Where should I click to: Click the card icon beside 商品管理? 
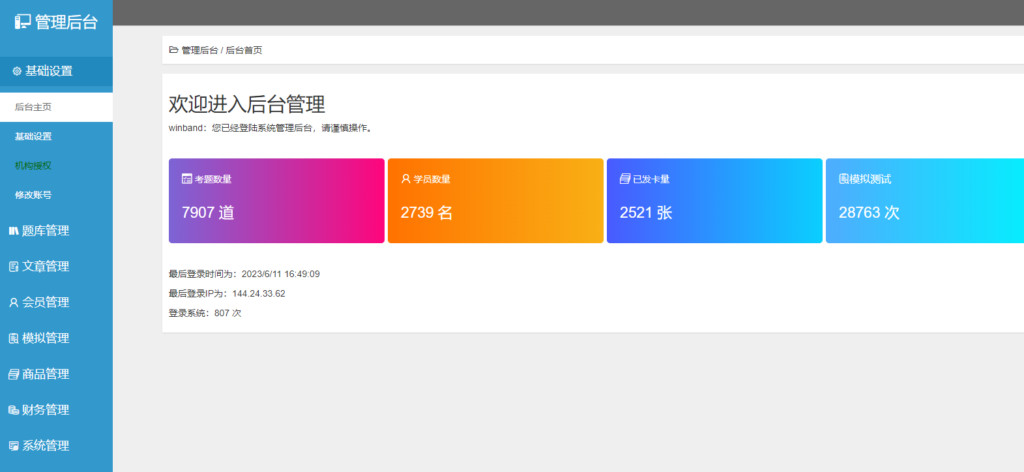(14, 374)
